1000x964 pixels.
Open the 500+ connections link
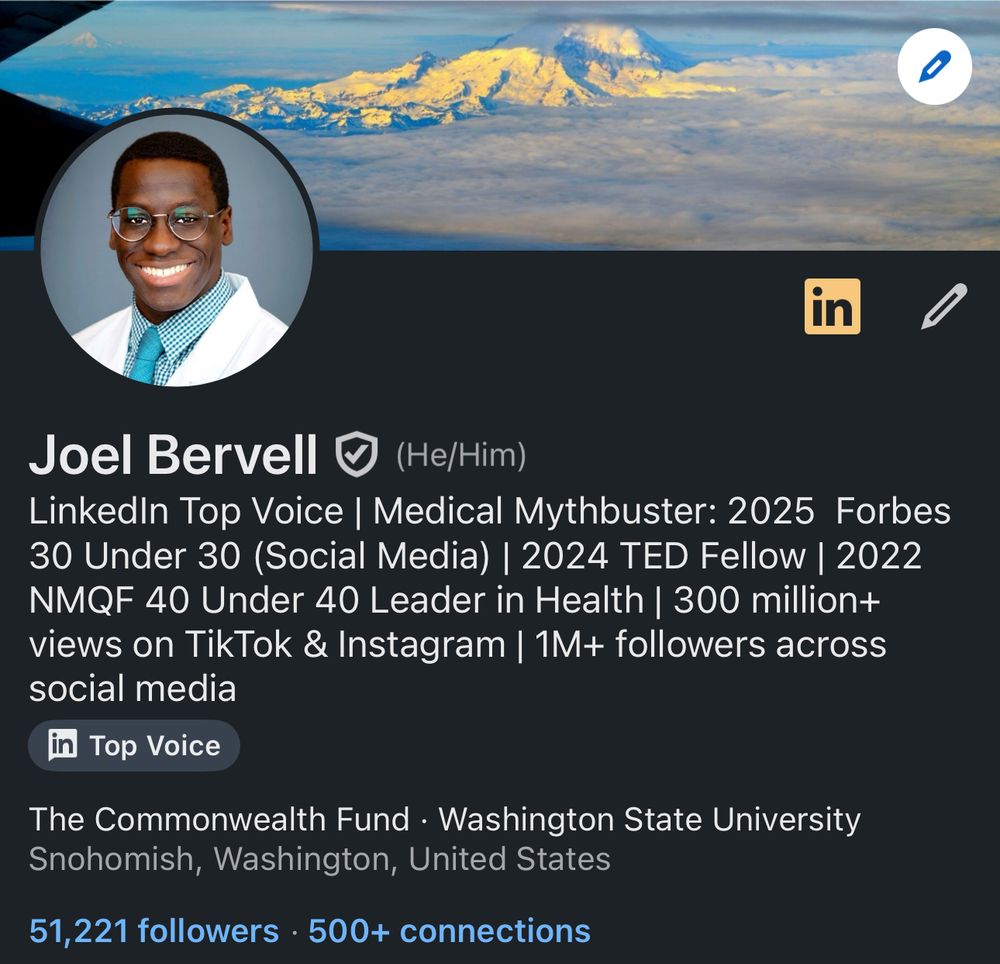tap(450, 931)
